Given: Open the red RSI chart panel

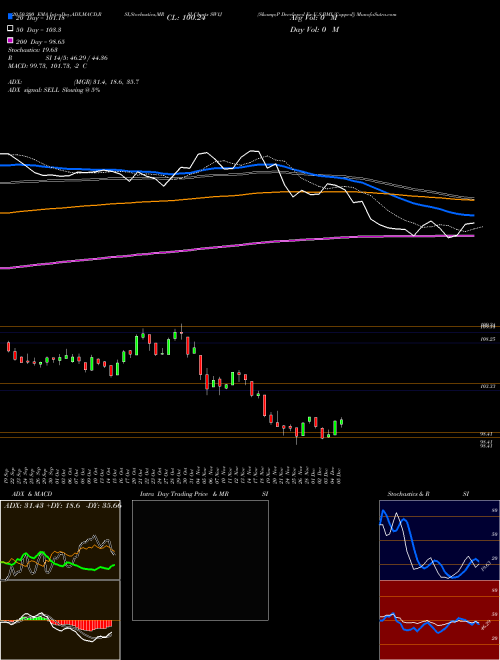Looking at the screenshot, I should point(439,620).
